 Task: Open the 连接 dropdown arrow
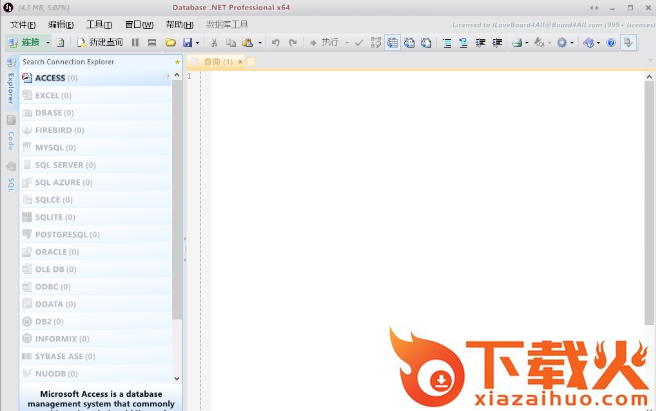(48, 43)
